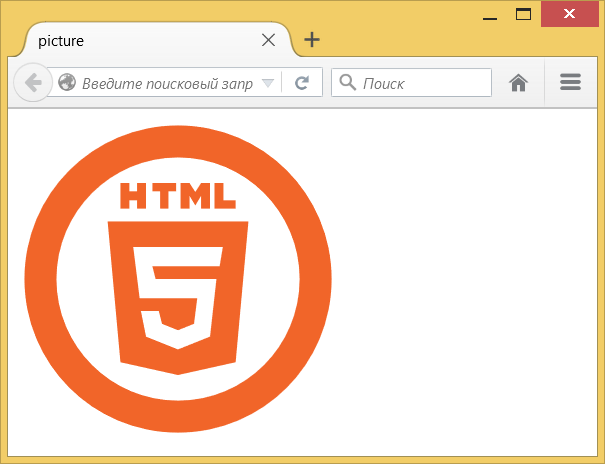This screenshot has width=605, height=464.
Task: Open a new tab with plus button
Action: (x=312, y=40)
